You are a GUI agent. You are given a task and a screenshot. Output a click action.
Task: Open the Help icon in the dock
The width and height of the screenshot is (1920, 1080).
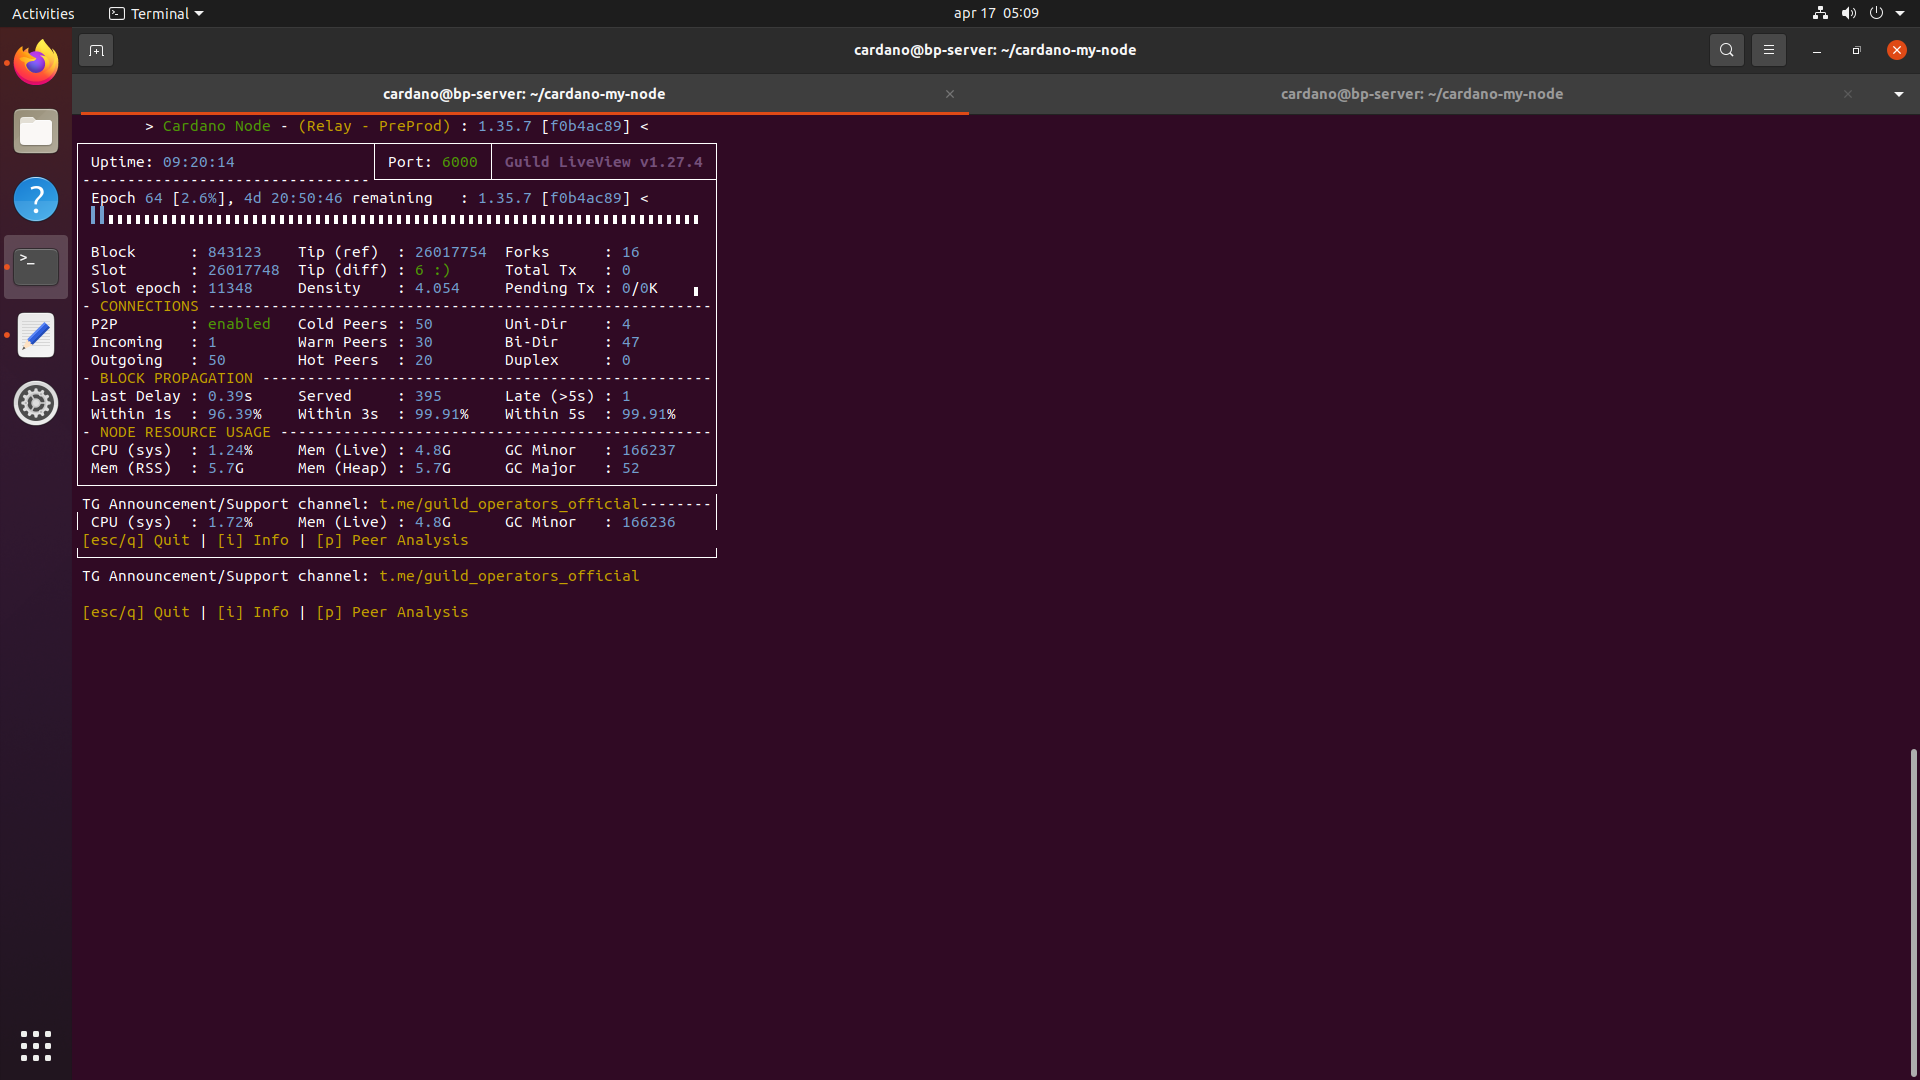36,199
